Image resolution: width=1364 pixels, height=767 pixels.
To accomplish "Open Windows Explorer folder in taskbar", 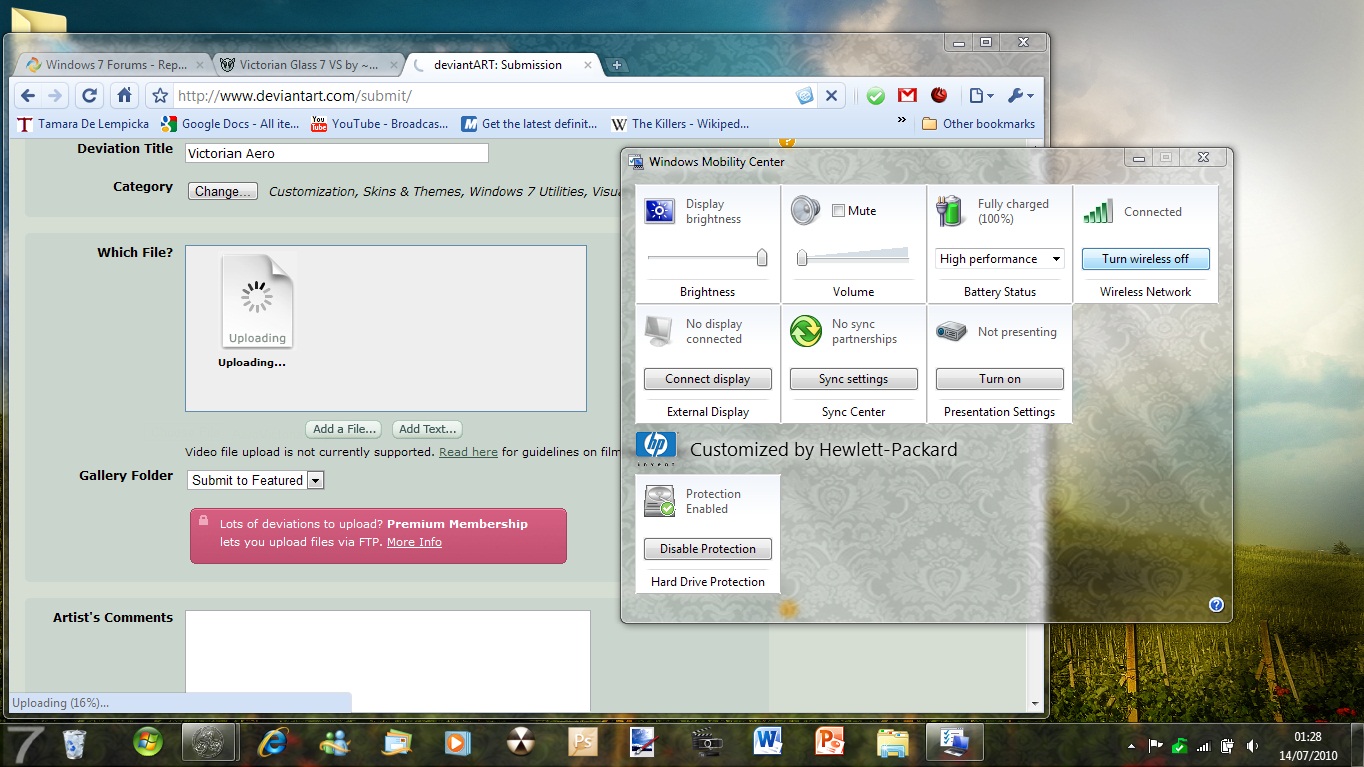I will click(891, 743).
